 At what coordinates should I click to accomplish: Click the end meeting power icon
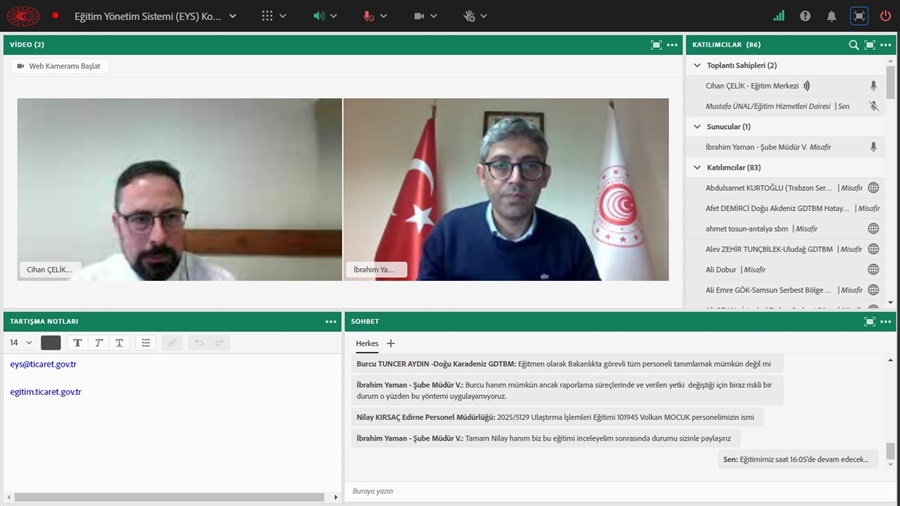[885, 16]
